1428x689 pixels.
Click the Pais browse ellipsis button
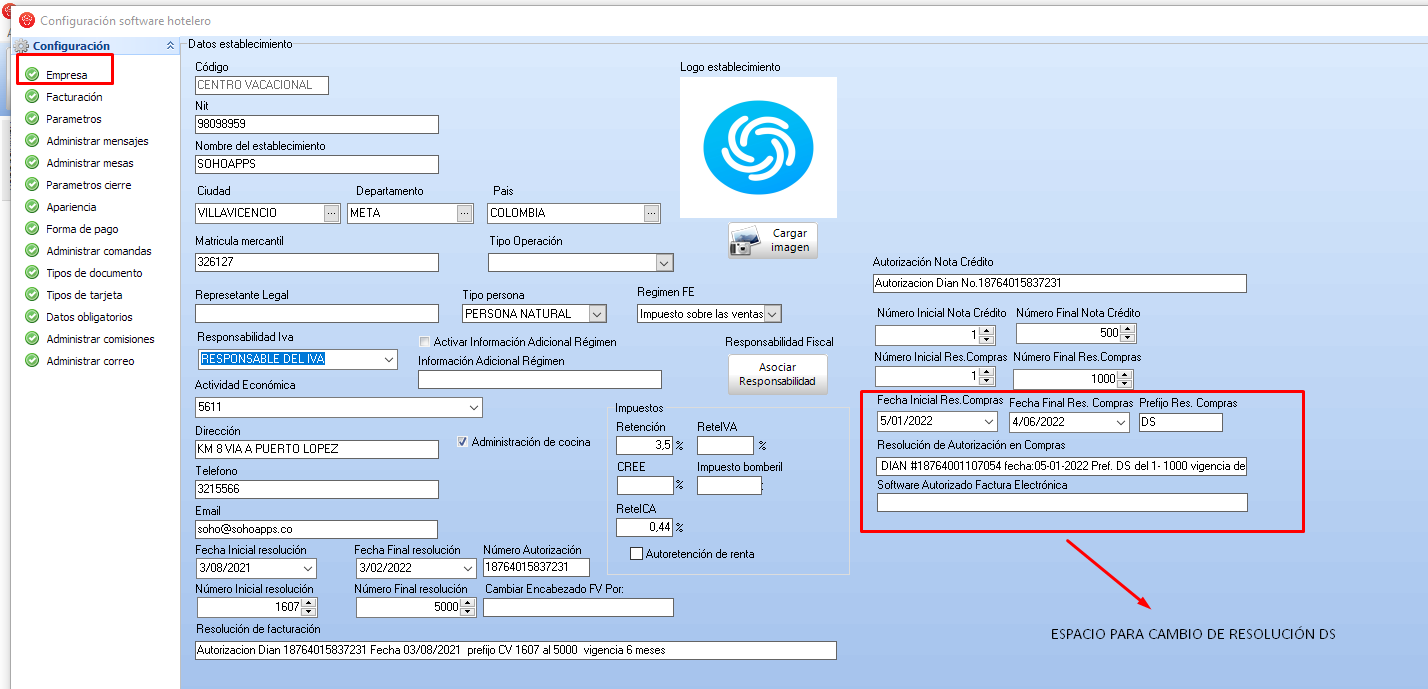pyautogui.click(x=651, y=213)
